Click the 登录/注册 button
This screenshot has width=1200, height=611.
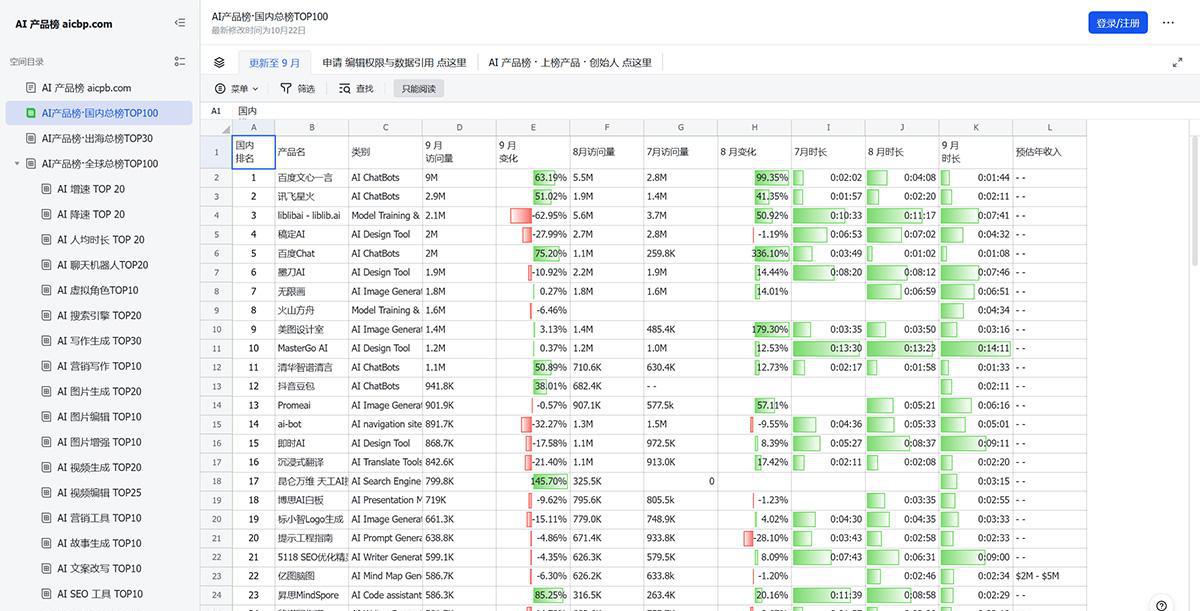1118,23
